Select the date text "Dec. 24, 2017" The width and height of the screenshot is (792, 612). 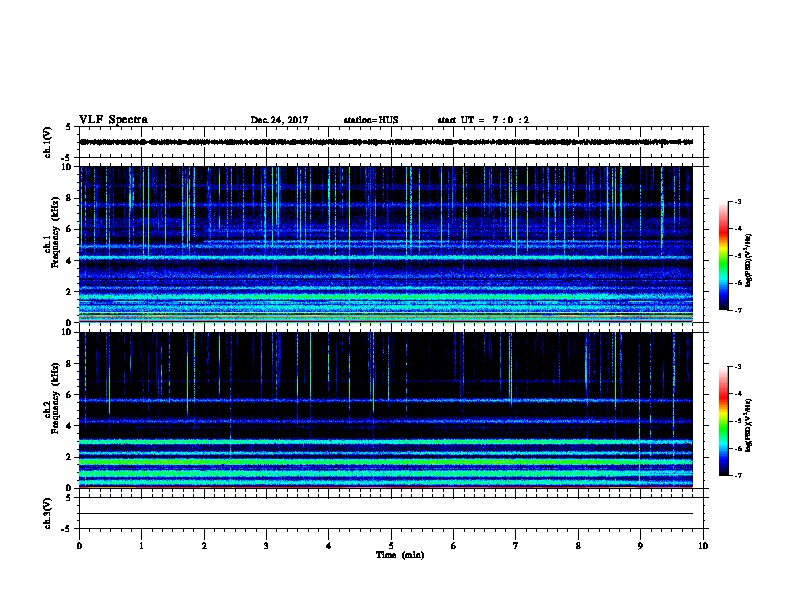pos(279,120)
